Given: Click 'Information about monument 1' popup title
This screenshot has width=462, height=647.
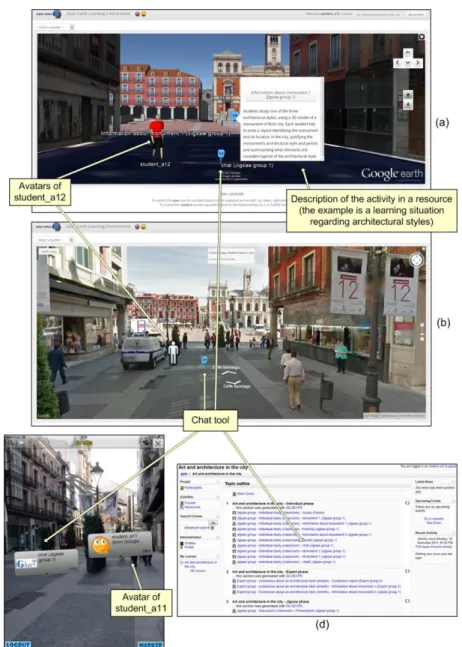Looking at the screenshot, I should pyautogui.click(x=280, y=94).
